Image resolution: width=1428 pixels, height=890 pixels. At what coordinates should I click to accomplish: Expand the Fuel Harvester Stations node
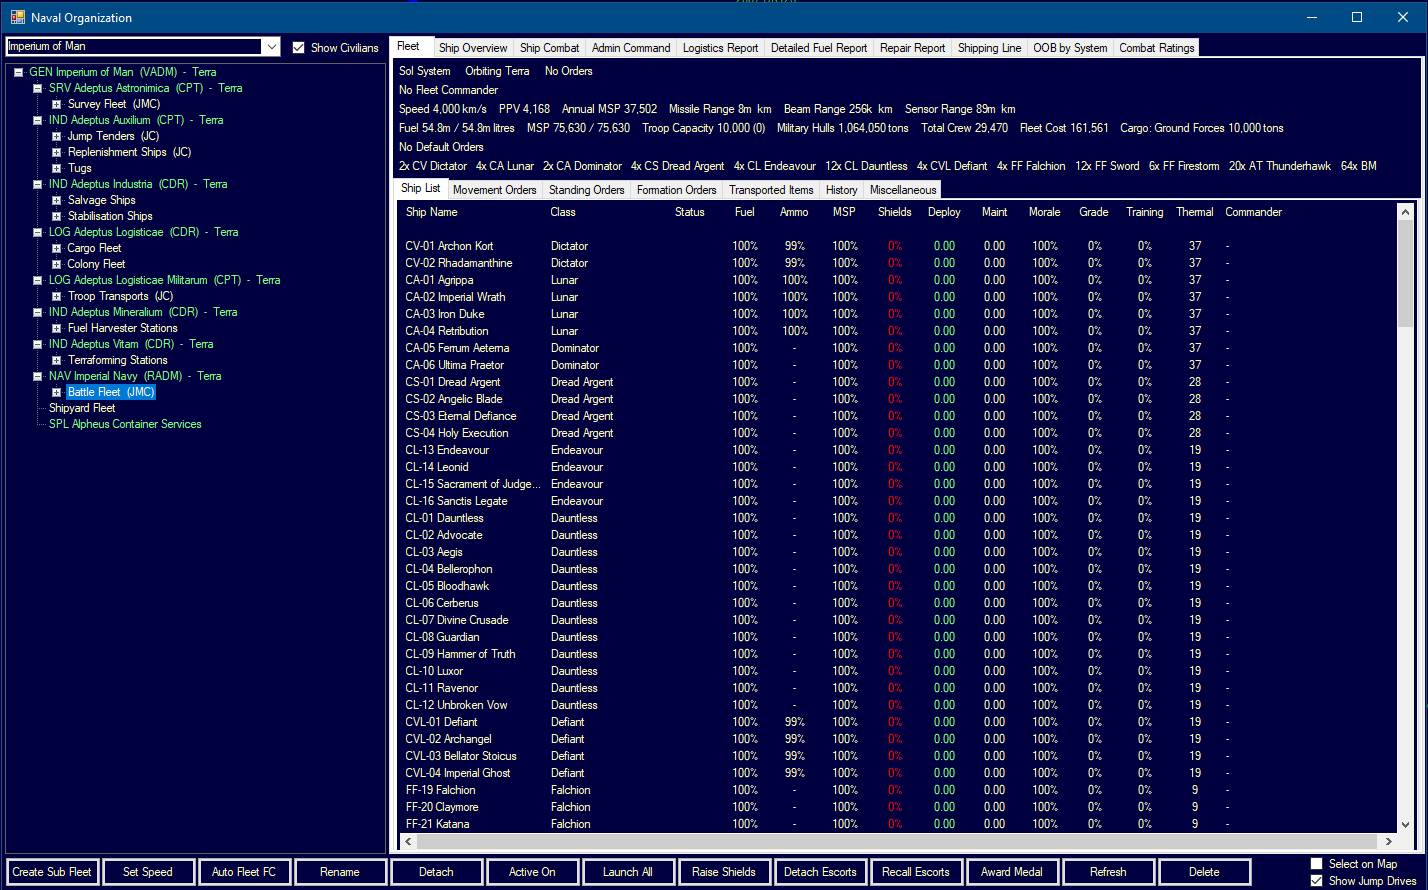click(x=57, y=328)
